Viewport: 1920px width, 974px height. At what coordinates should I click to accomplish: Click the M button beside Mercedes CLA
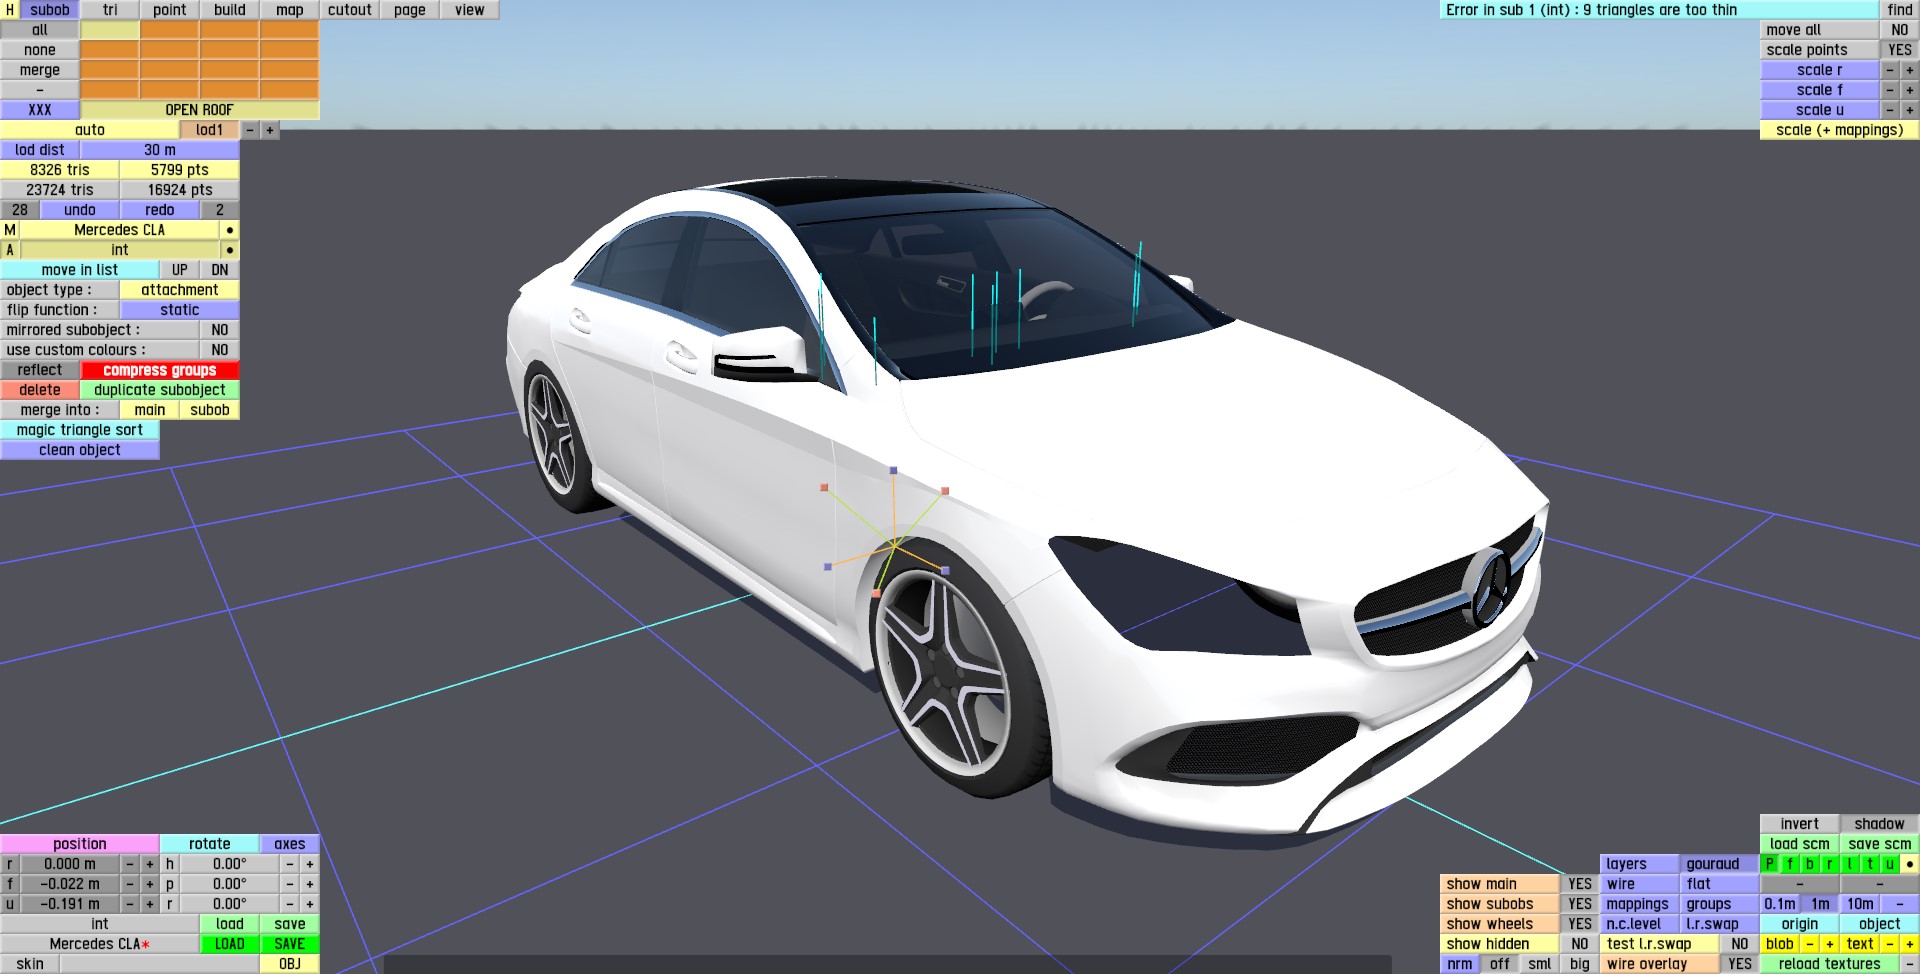10,230
